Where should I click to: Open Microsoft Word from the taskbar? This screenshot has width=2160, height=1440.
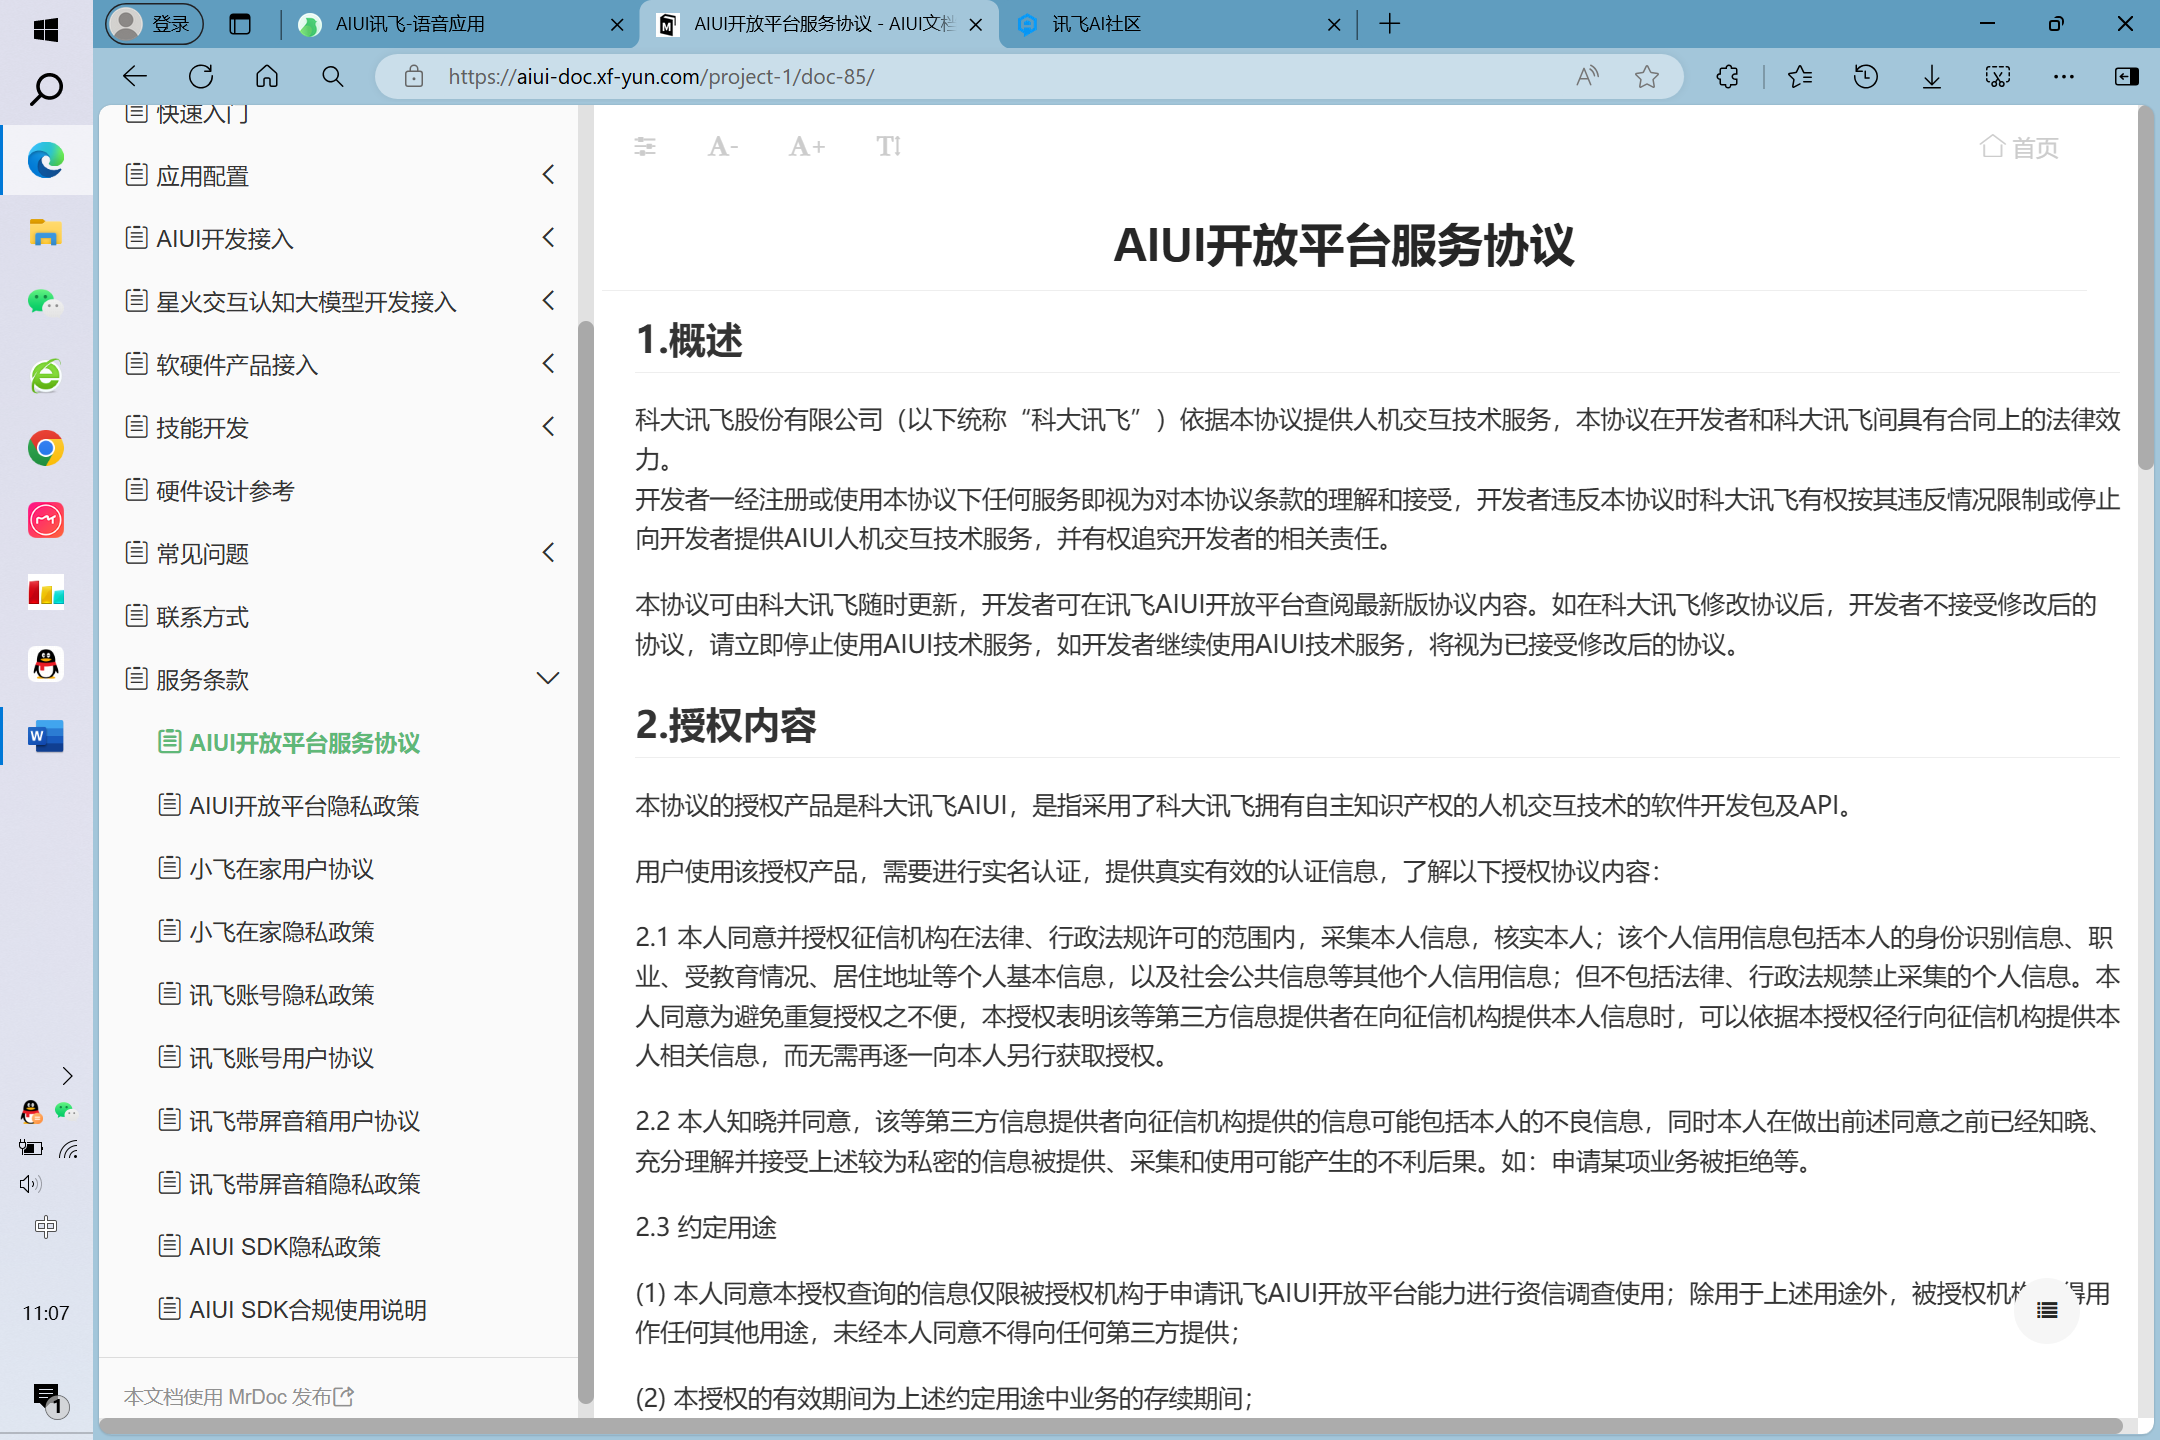coord(46,737)
